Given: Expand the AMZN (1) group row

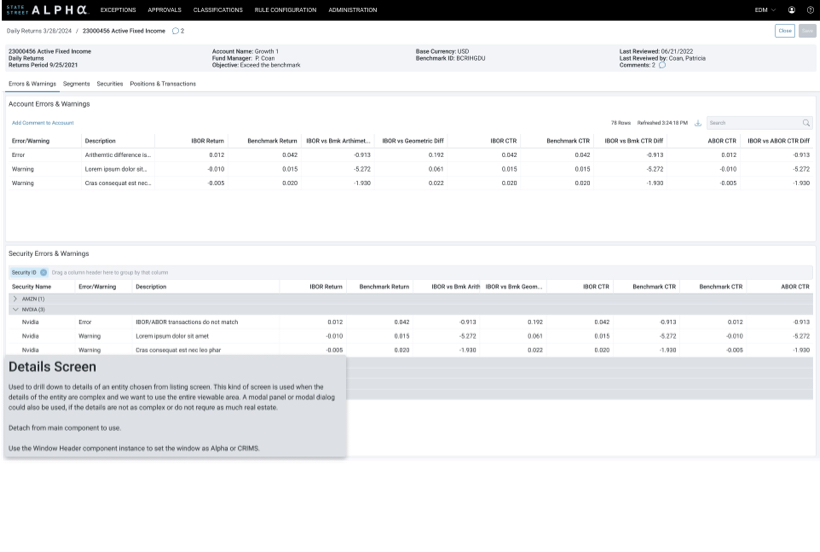Looking at the screenshot, I should point(15,299).
